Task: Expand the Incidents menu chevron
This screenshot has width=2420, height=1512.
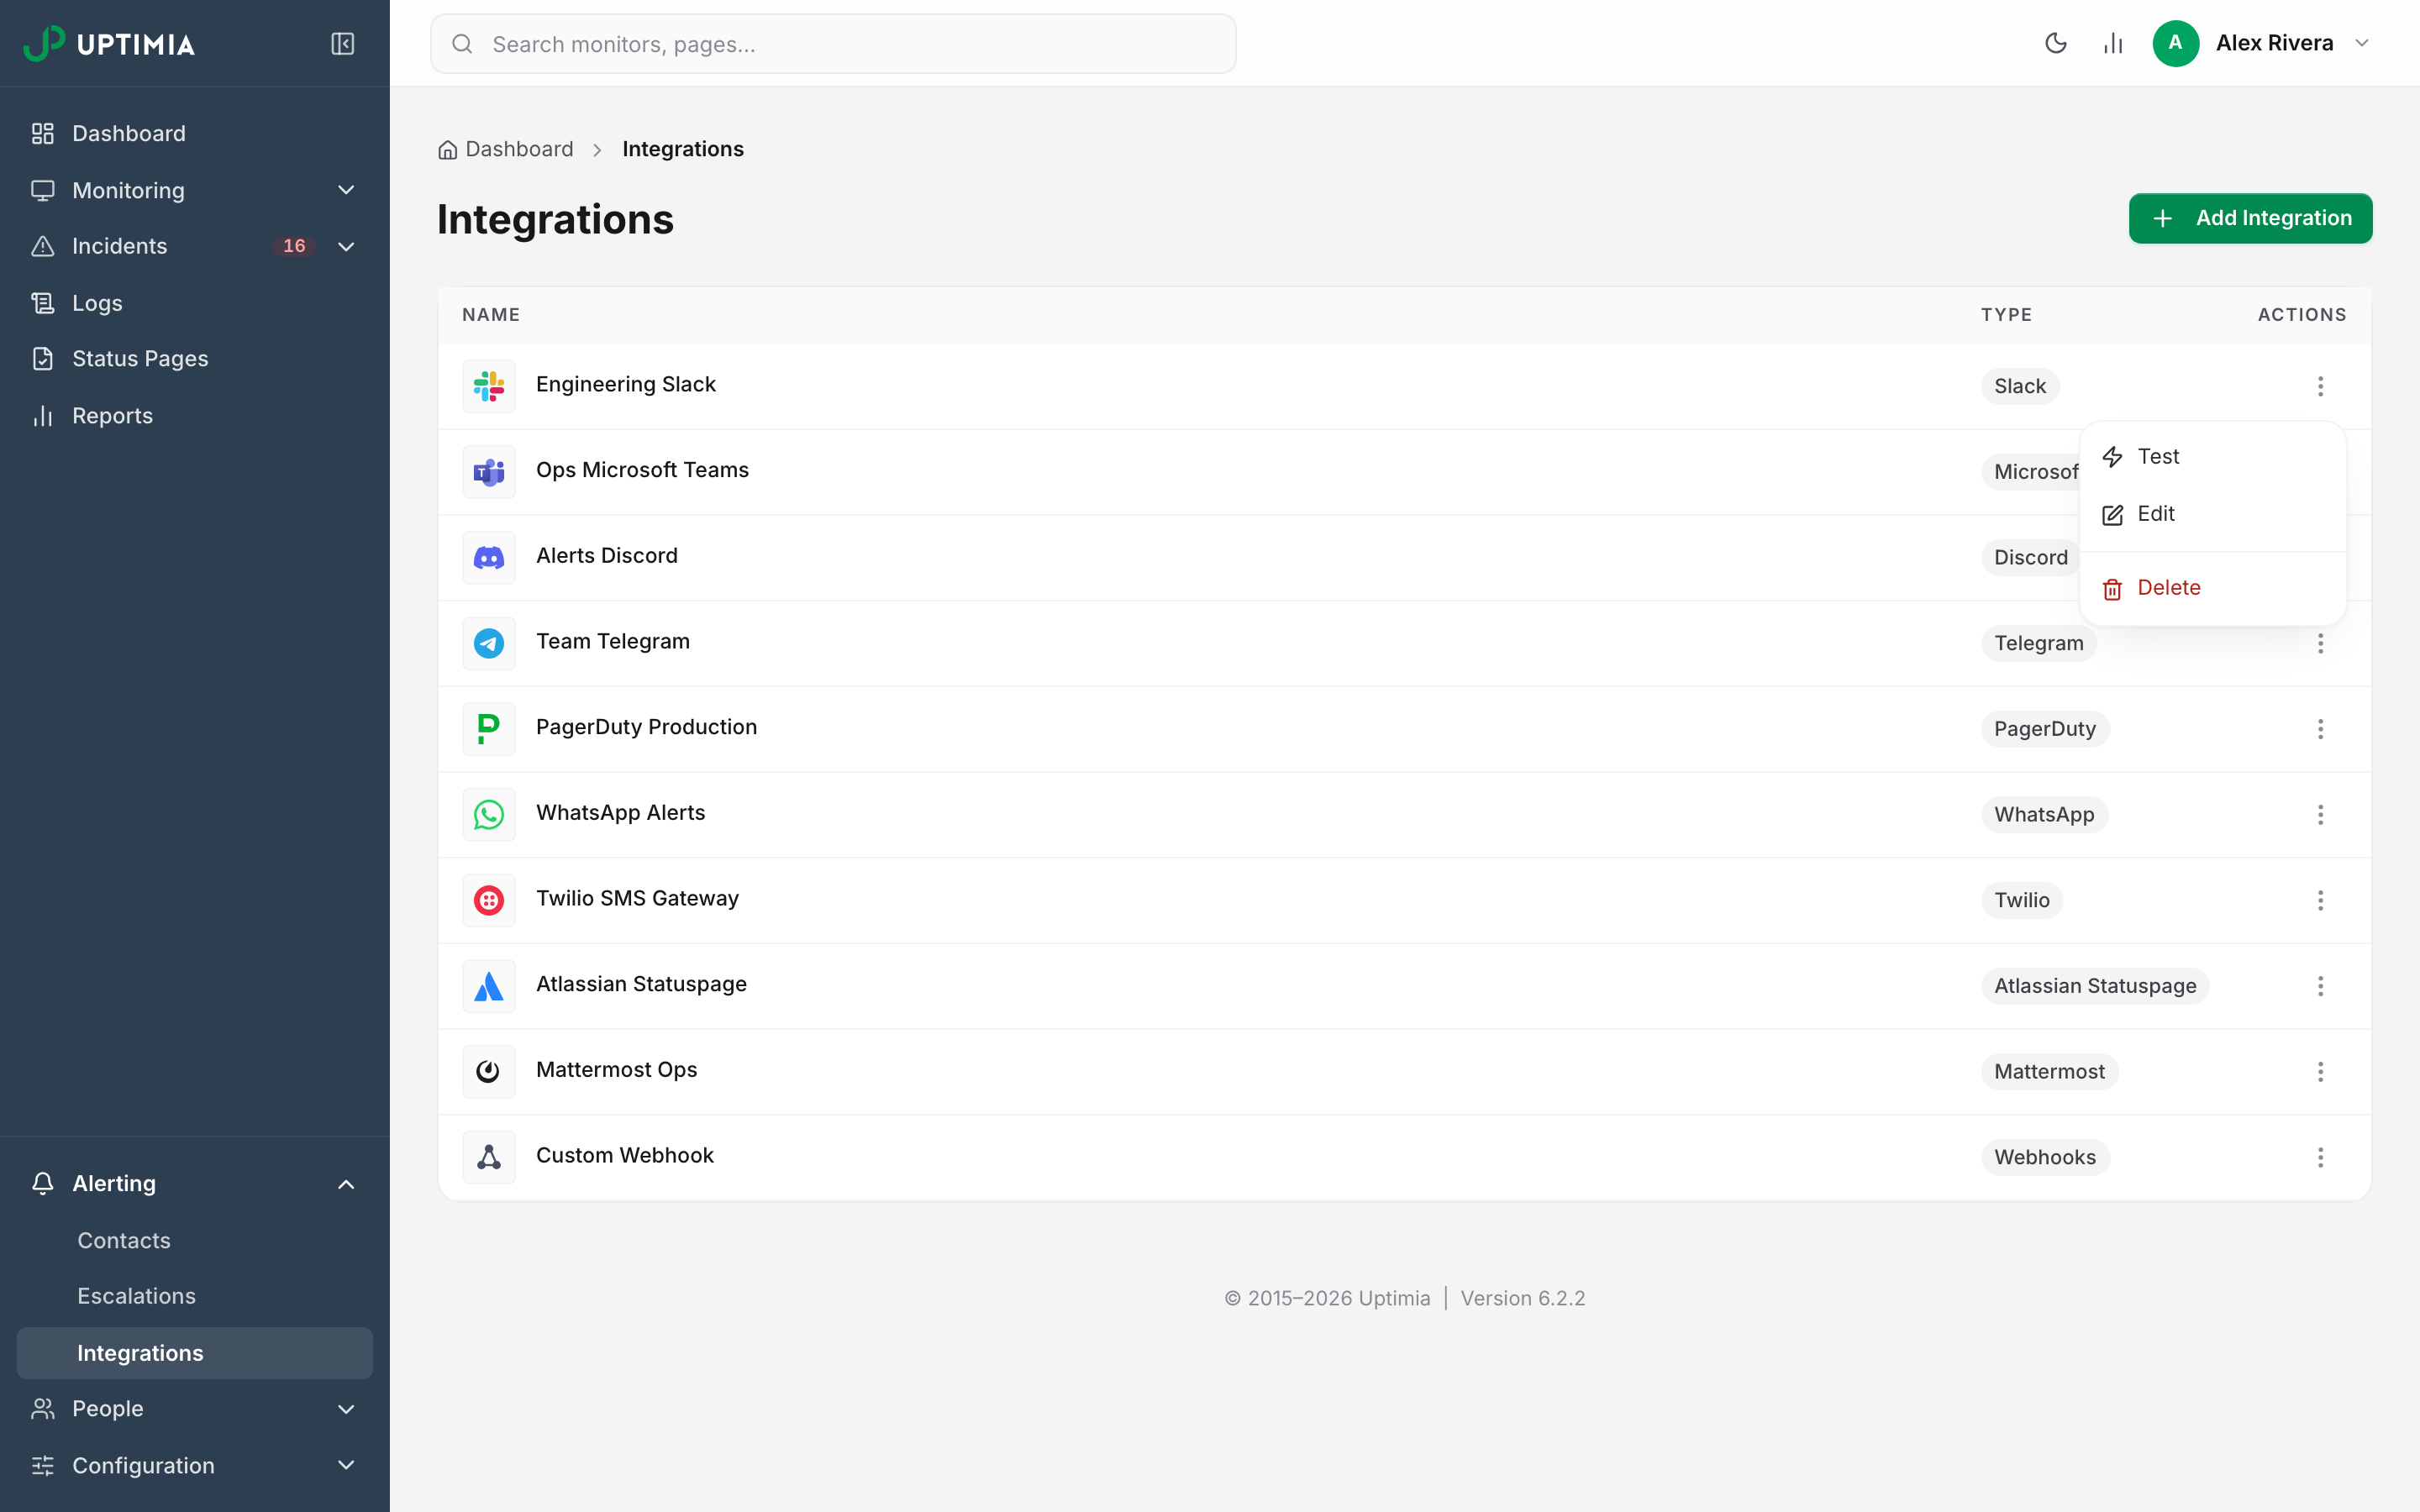Action: tap(346, 246)
